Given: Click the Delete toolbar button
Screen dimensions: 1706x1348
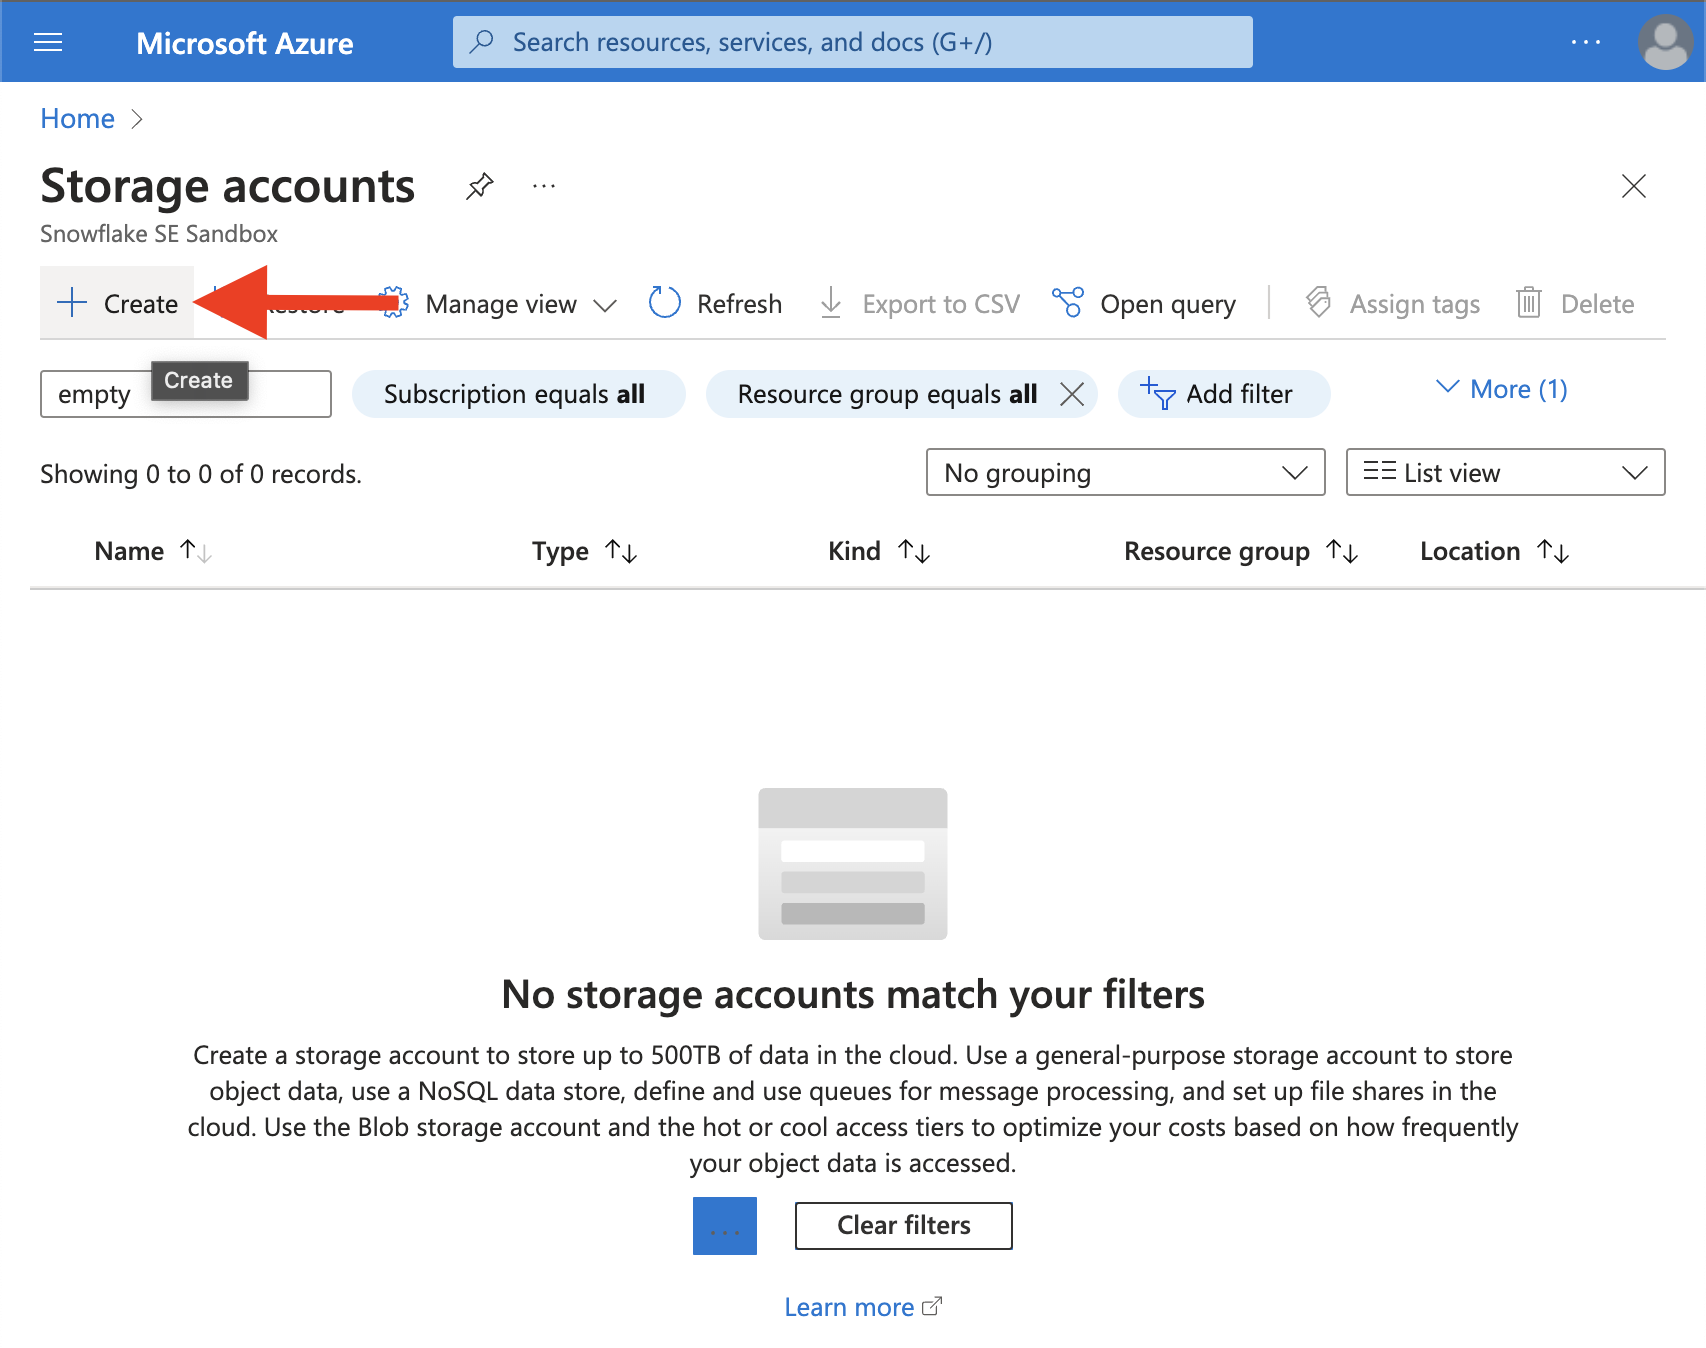Looking at the screenshot, I should tap(1576, 304).
